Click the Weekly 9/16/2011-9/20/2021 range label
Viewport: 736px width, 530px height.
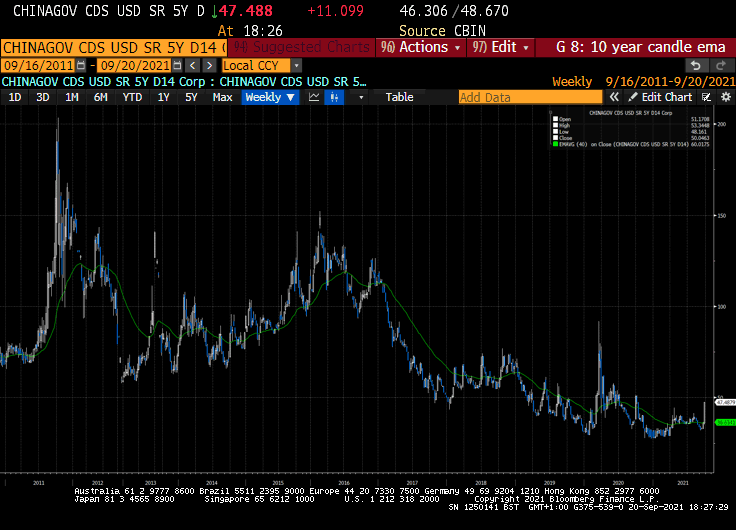[x=644, y=82]
